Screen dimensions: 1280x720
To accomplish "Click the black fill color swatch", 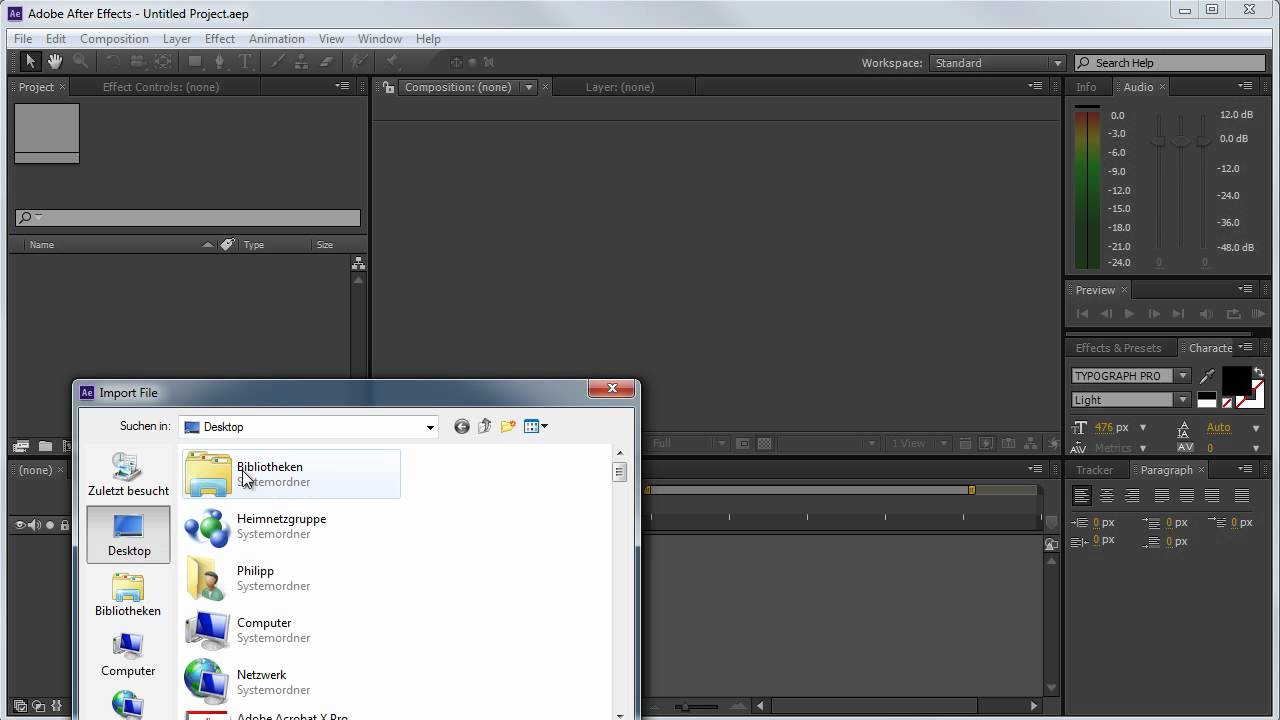I will tap(1237, 380).
